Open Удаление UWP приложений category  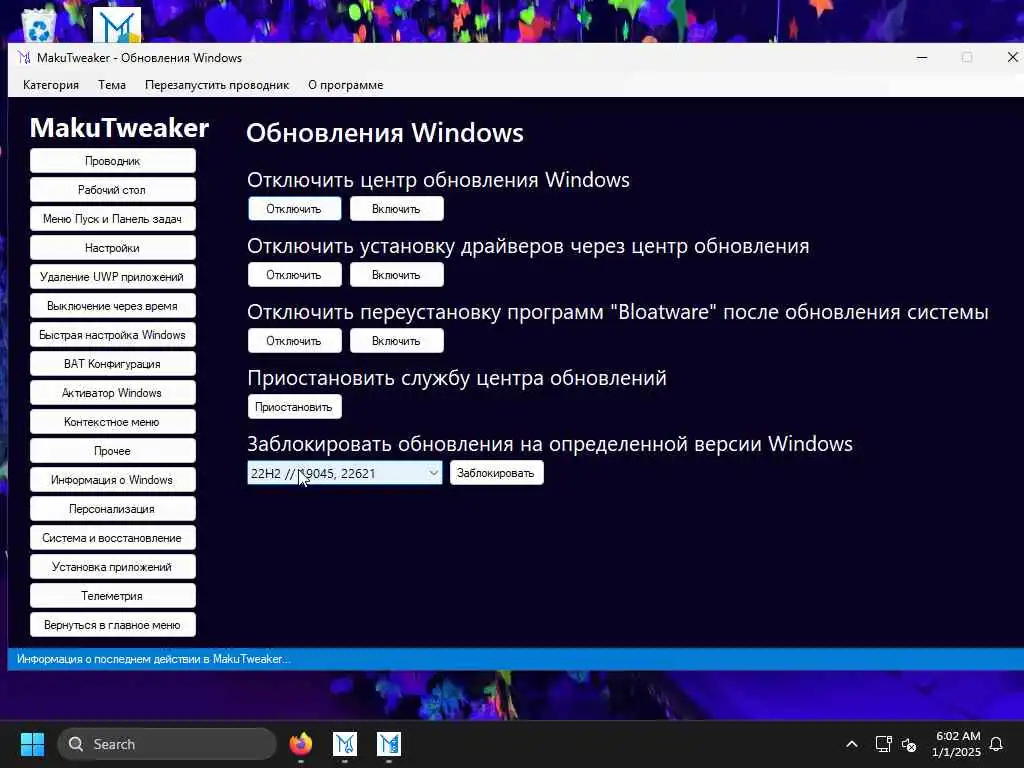[112, 277]
